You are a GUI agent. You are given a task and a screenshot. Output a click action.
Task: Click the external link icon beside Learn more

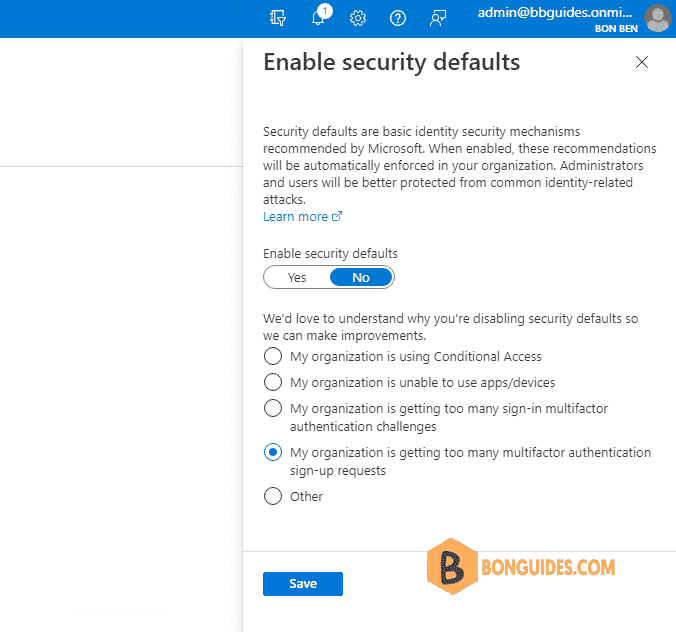click(x=337, y=216)
